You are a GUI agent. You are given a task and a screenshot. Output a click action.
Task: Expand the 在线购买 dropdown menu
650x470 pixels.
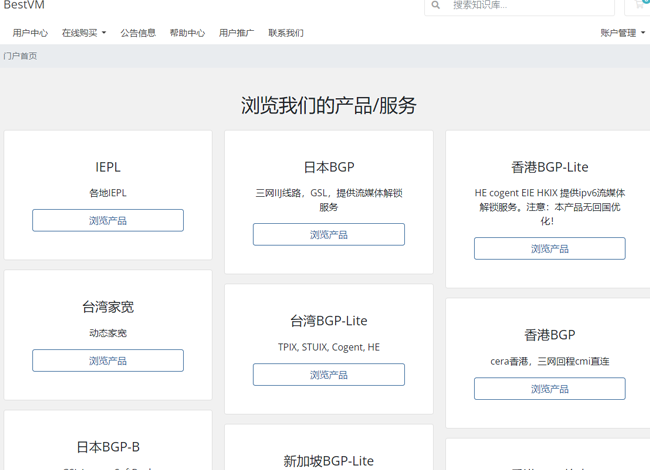click(x=84, y=33)
